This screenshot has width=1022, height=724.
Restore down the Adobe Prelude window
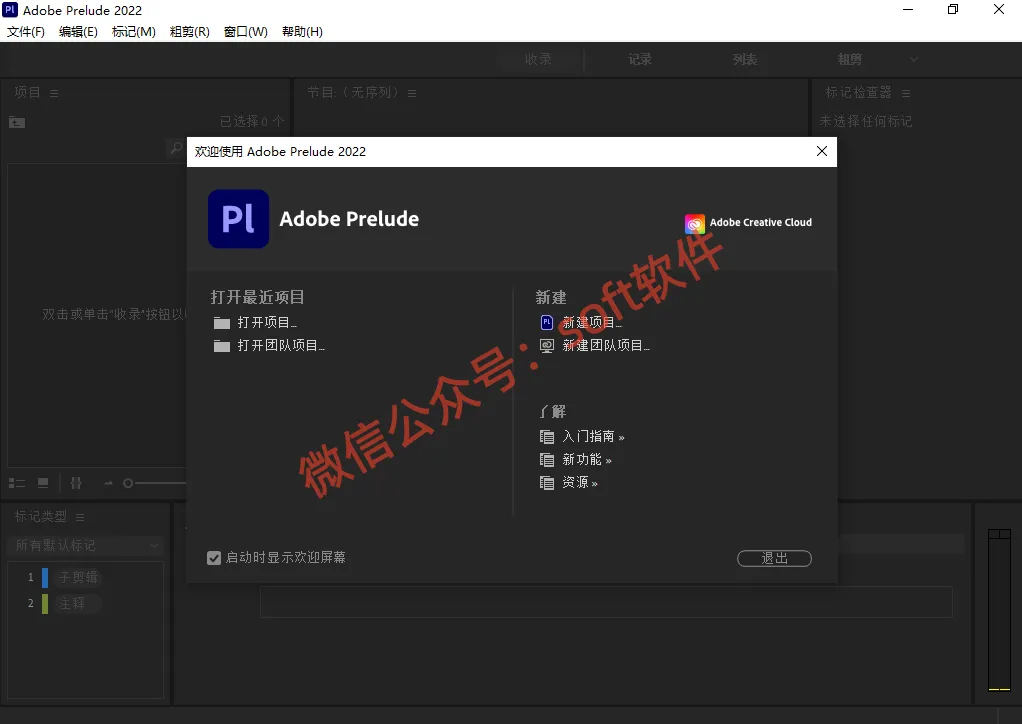click(953, 10)
